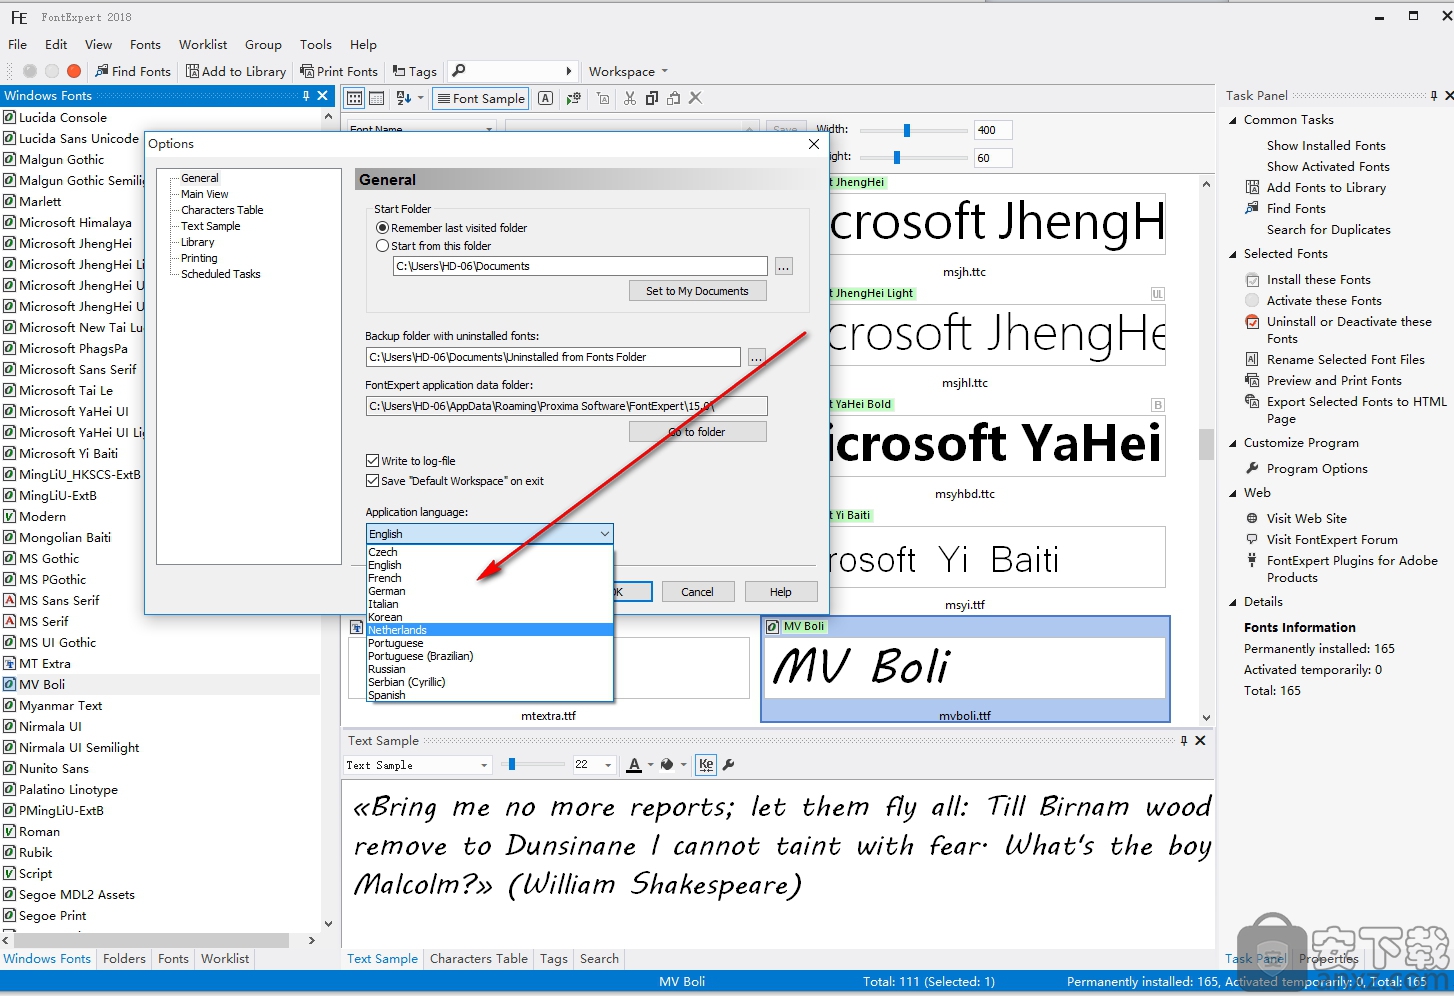Switch to the Folders tab
Viewport: 1454px width, 996px height.
coord(124,959)
